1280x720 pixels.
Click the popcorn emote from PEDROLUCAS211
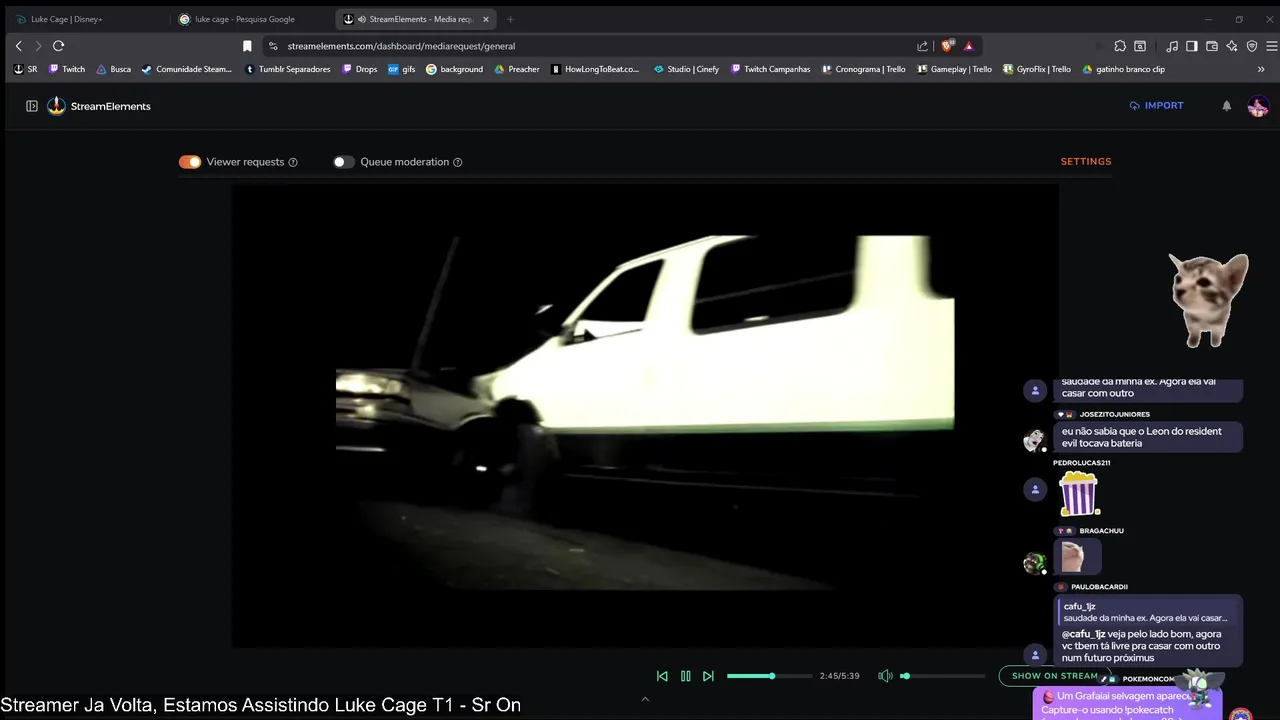[x=1078, y=494]
